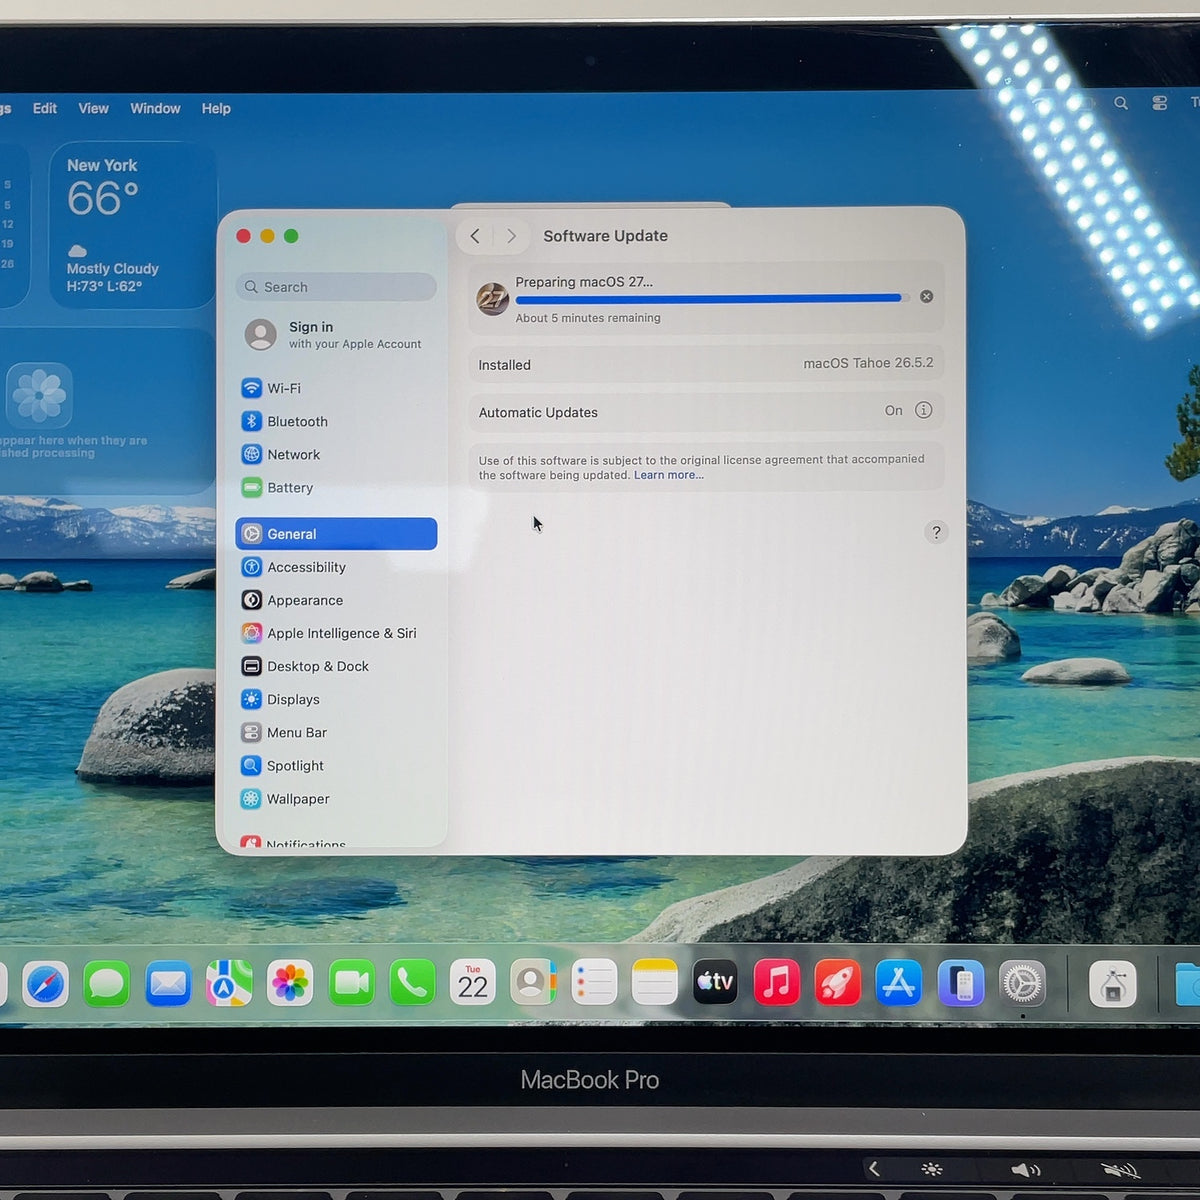
Task: Open Software Update help question mark
Action: [936, 532]
